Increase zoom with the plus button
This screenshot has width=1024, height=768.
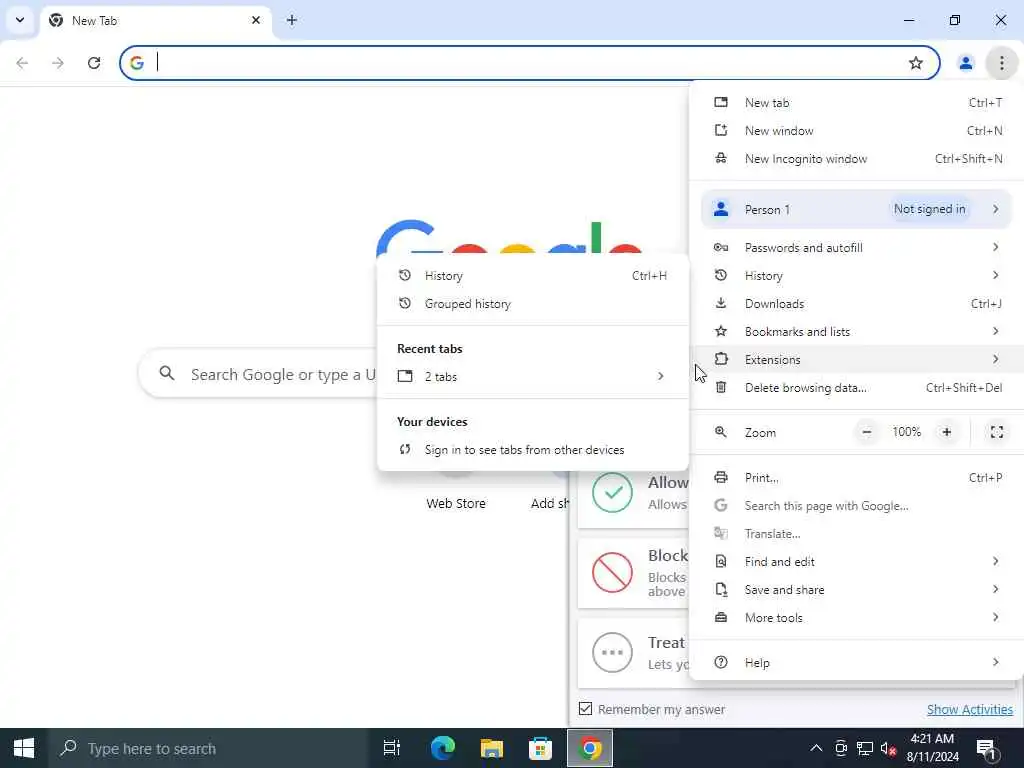pos(946,432)
